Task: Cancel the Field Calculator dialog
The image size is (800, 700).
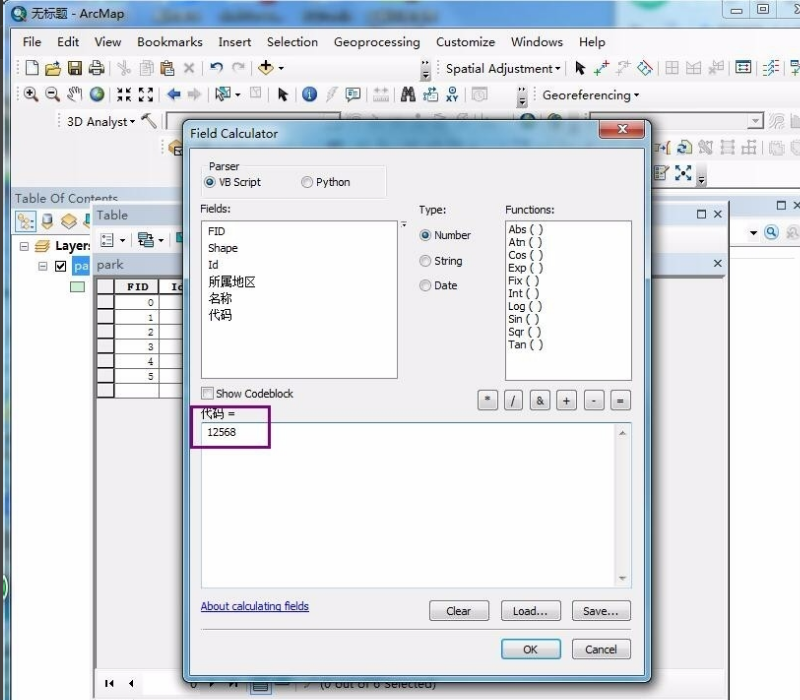Action: (x=601, y=649)
